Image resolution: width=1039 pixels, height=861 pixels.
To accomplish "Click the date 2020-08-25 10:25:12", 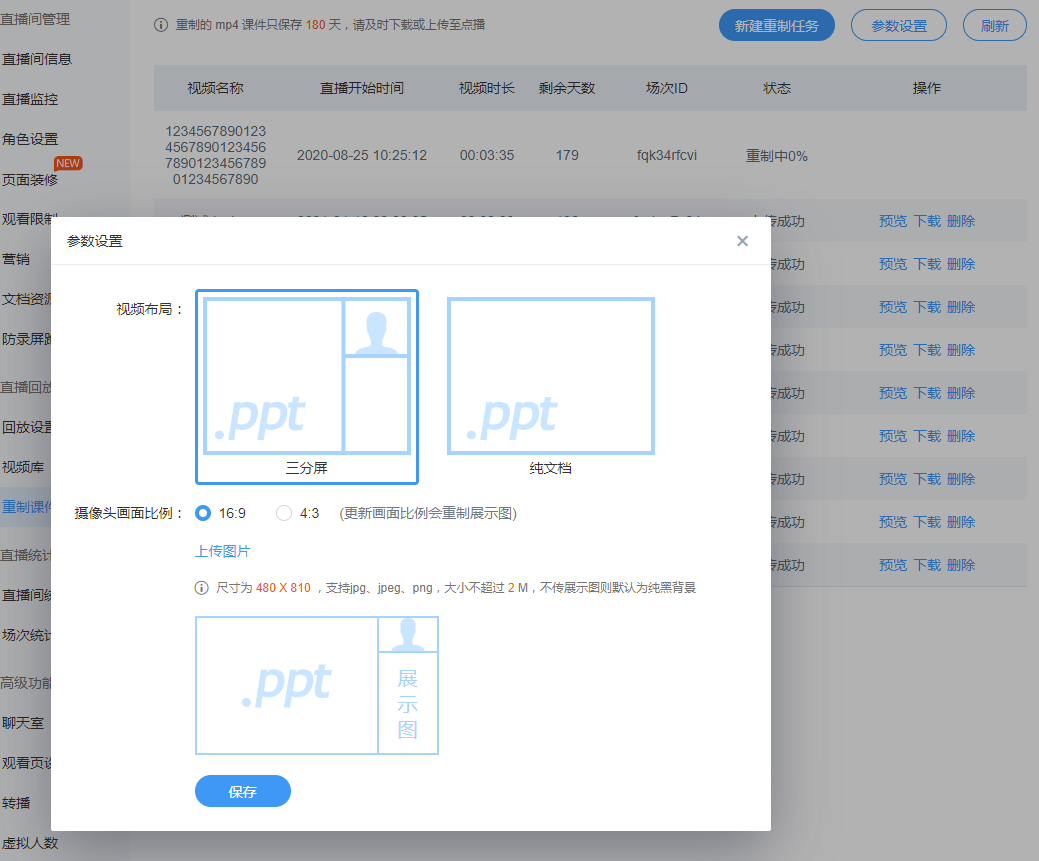I will 362,156.
